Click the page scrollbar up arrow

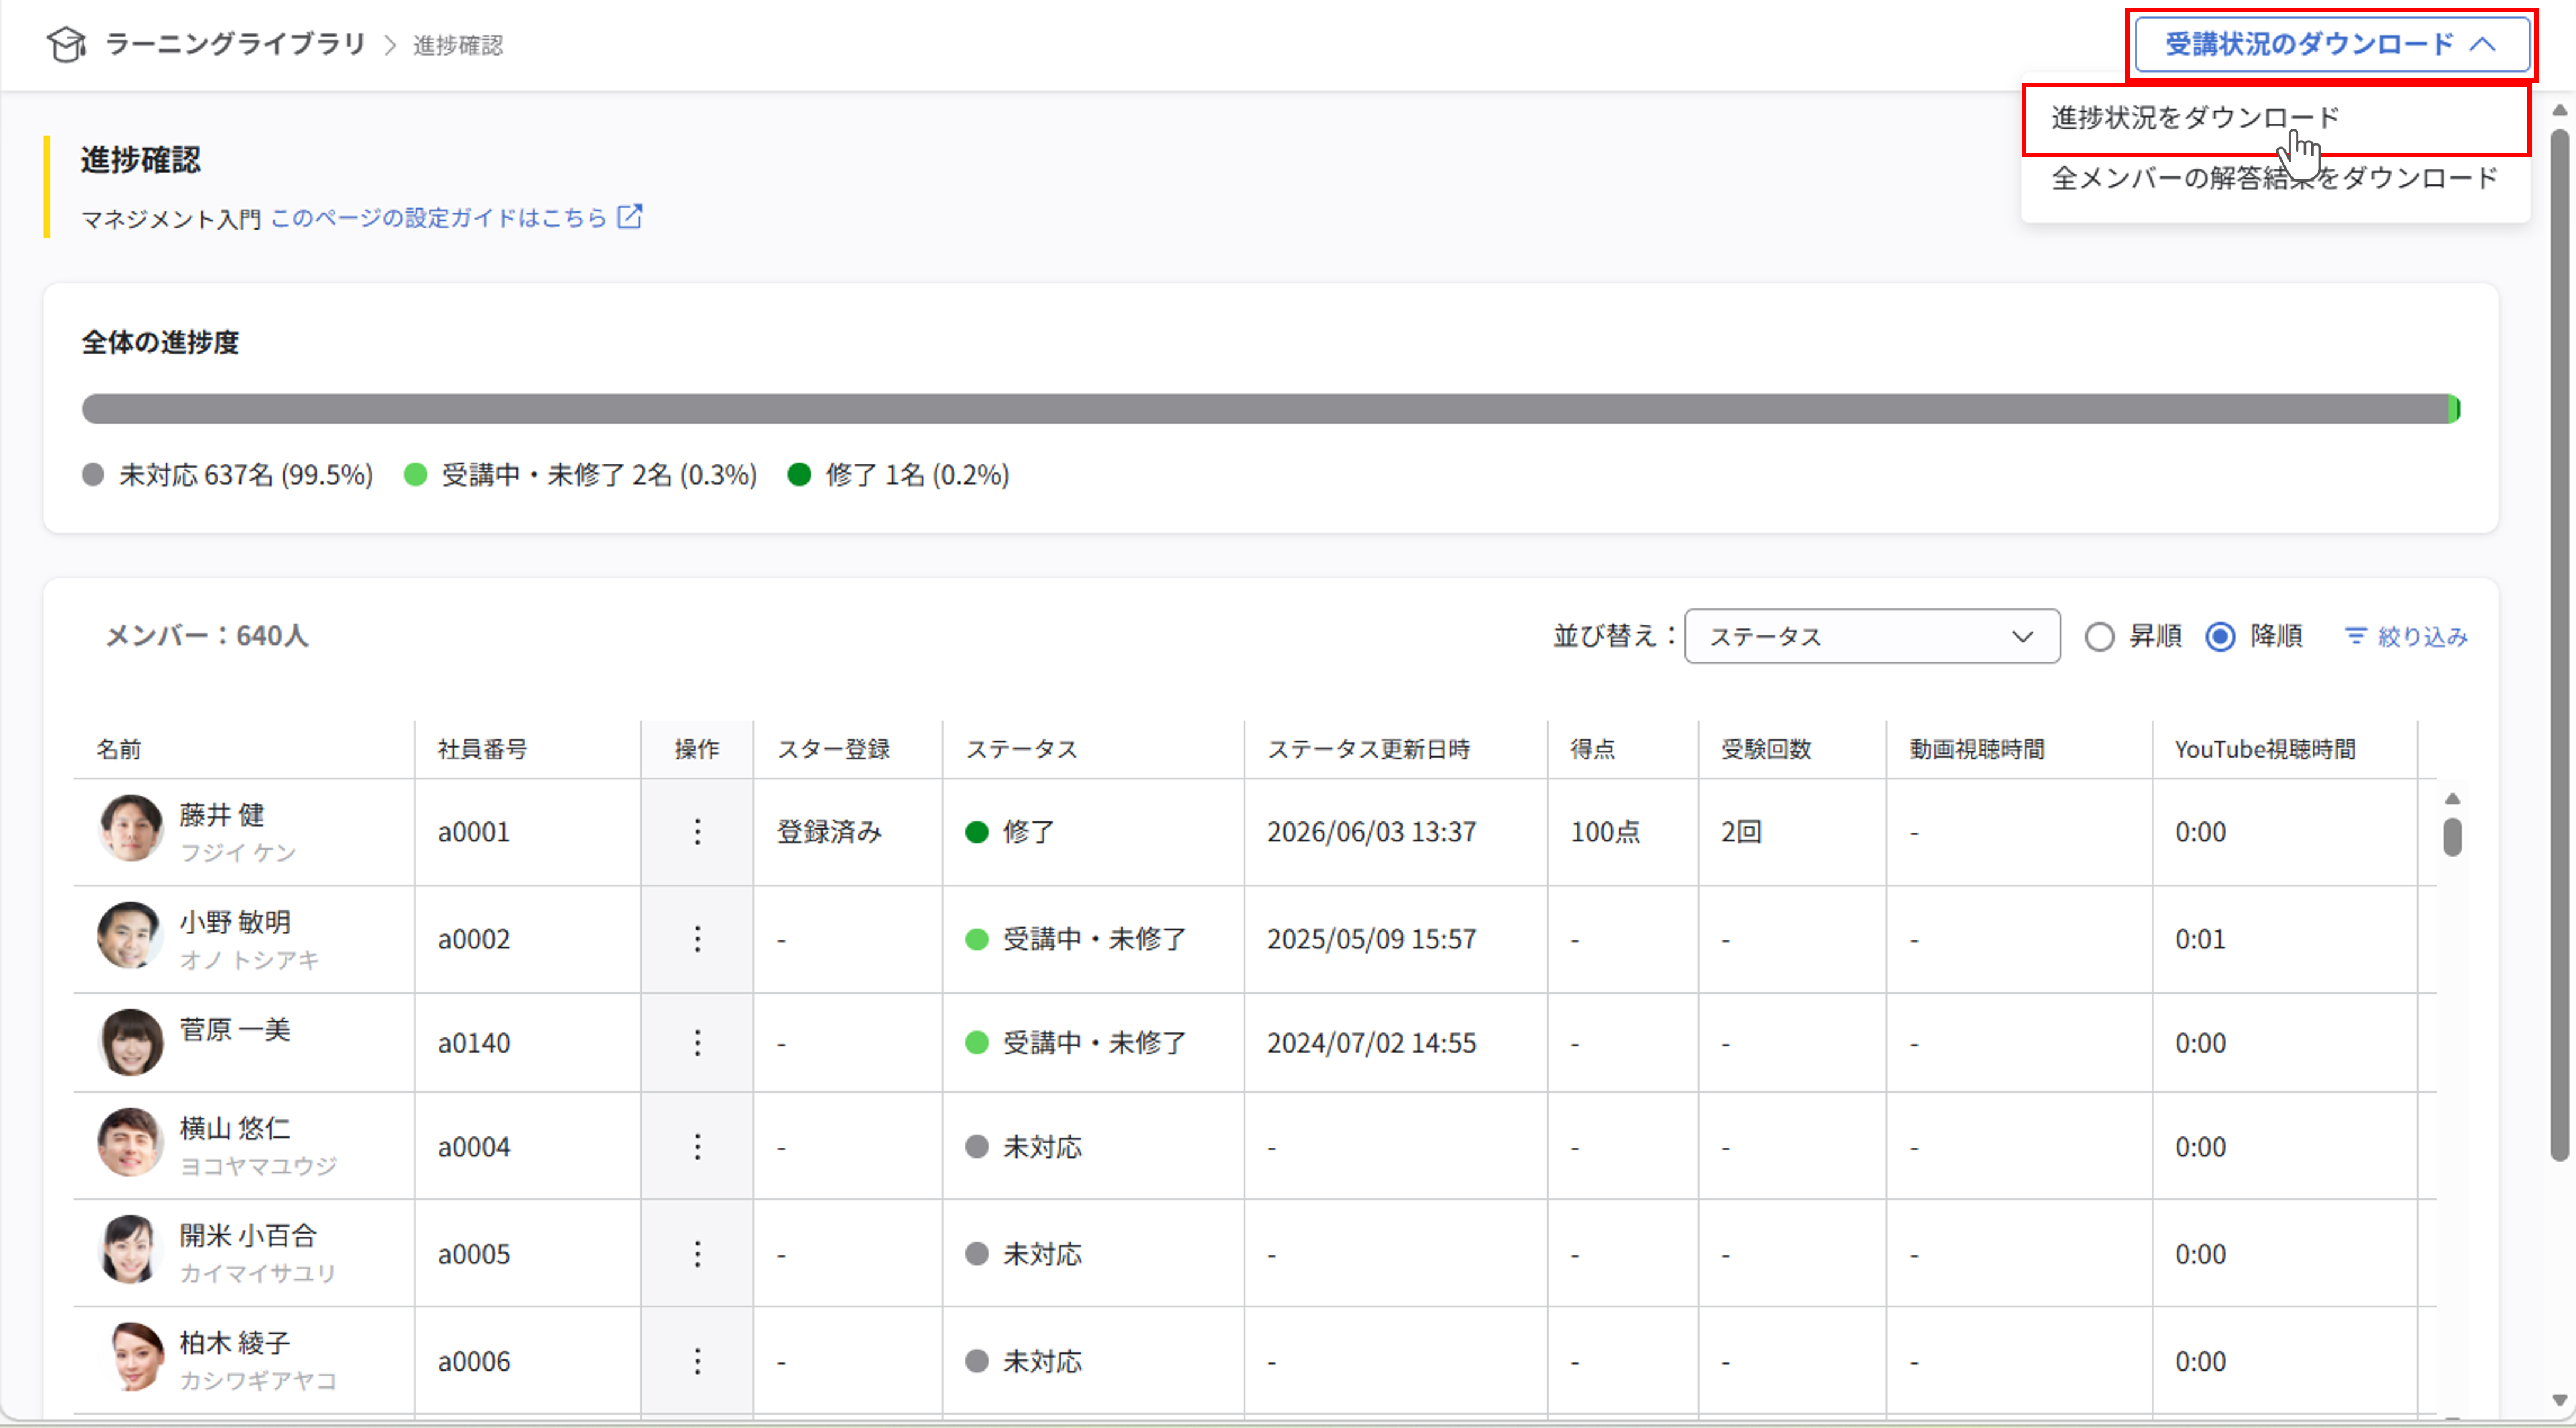(x=2559, y=110)
